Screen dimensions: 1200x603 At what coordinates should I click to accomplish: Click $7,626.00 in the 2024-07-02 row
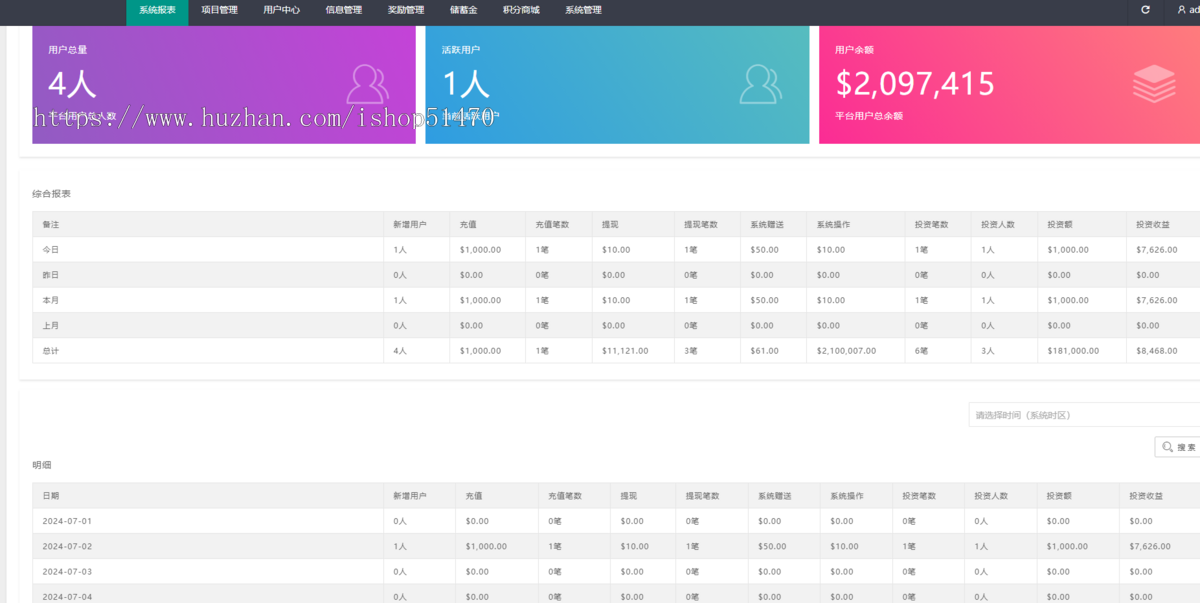coord(1150,546)
